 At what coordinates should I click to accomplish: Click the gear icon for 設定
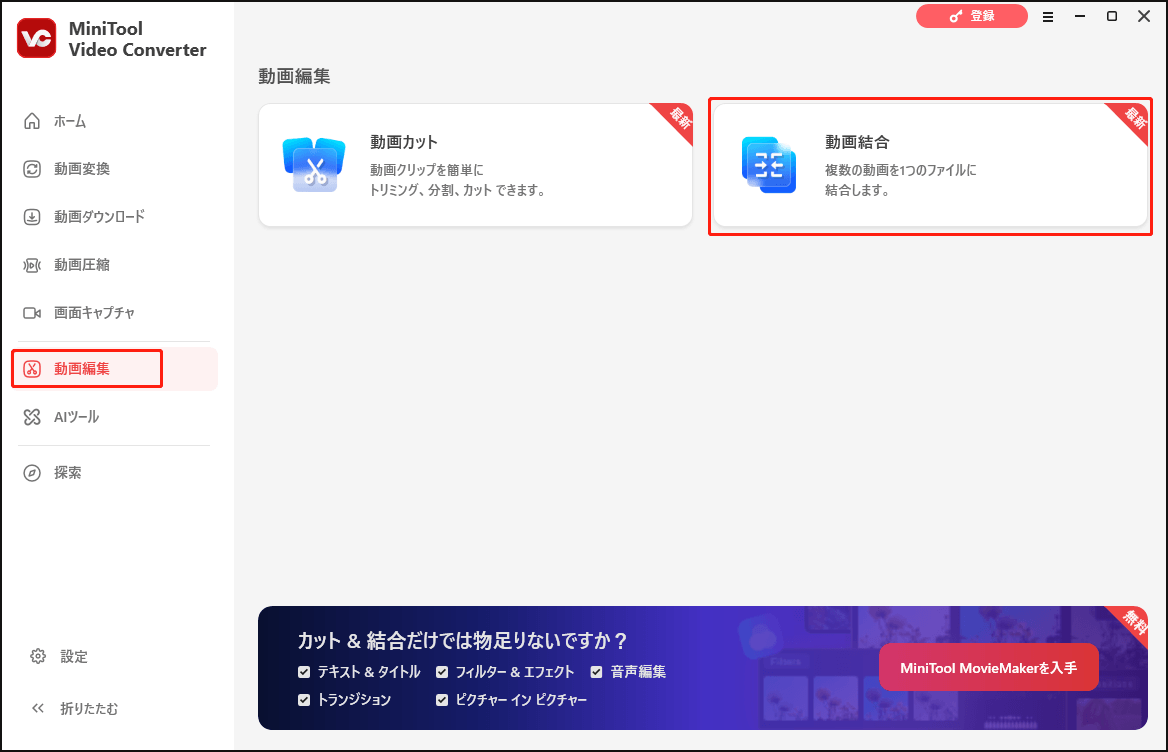[x=38, y=656]
